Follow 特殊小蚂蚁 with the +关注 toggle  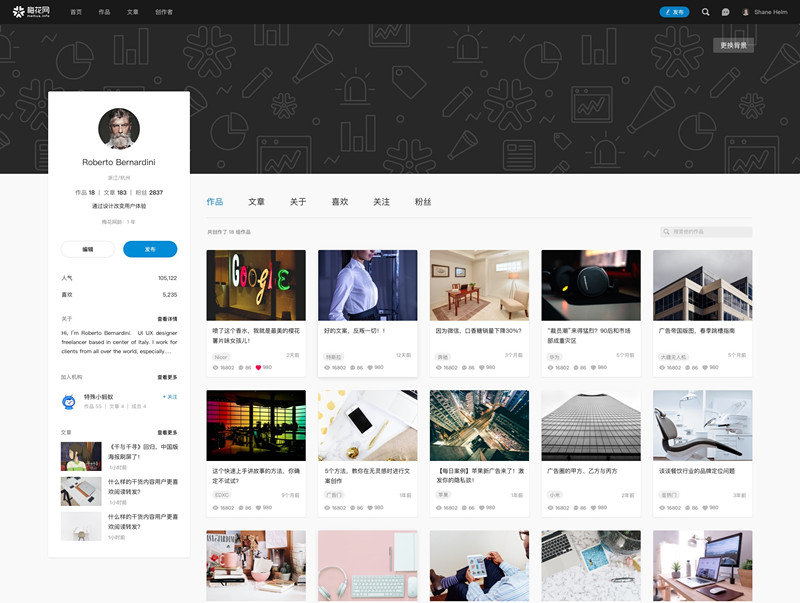169,396
